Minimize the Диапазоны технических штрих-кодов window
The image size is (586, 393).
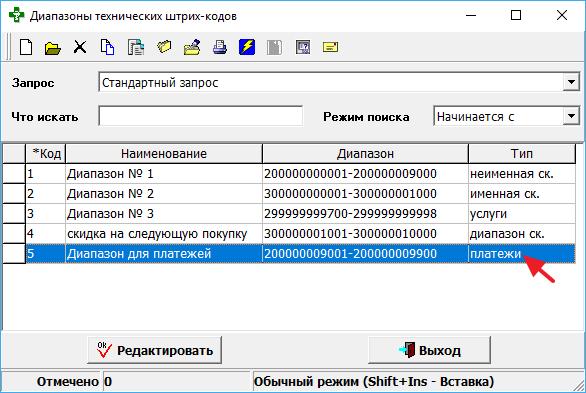pos(471,15)
